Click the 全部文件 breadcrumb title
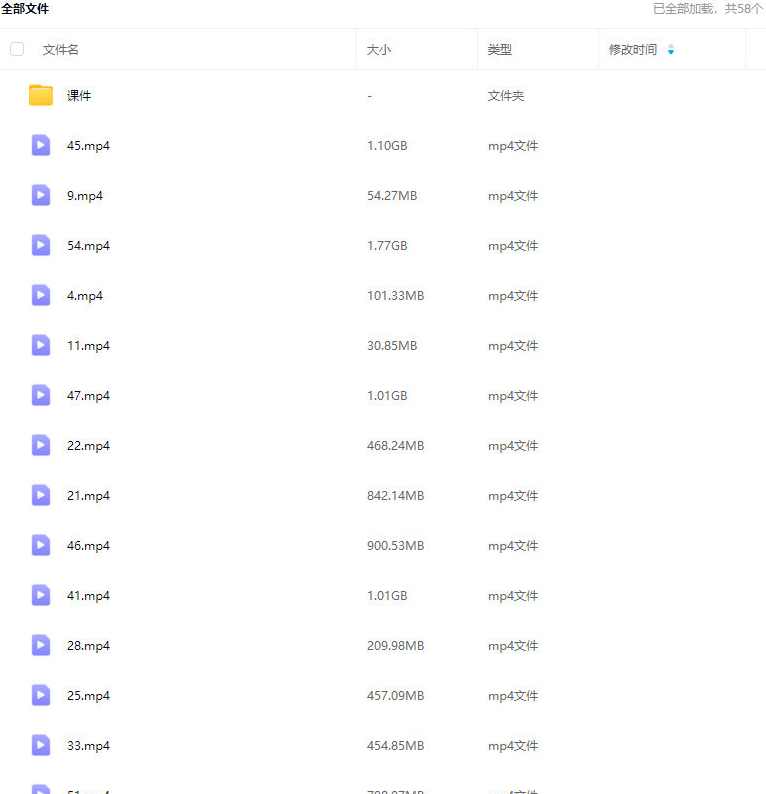 click(x=25, y=9)
